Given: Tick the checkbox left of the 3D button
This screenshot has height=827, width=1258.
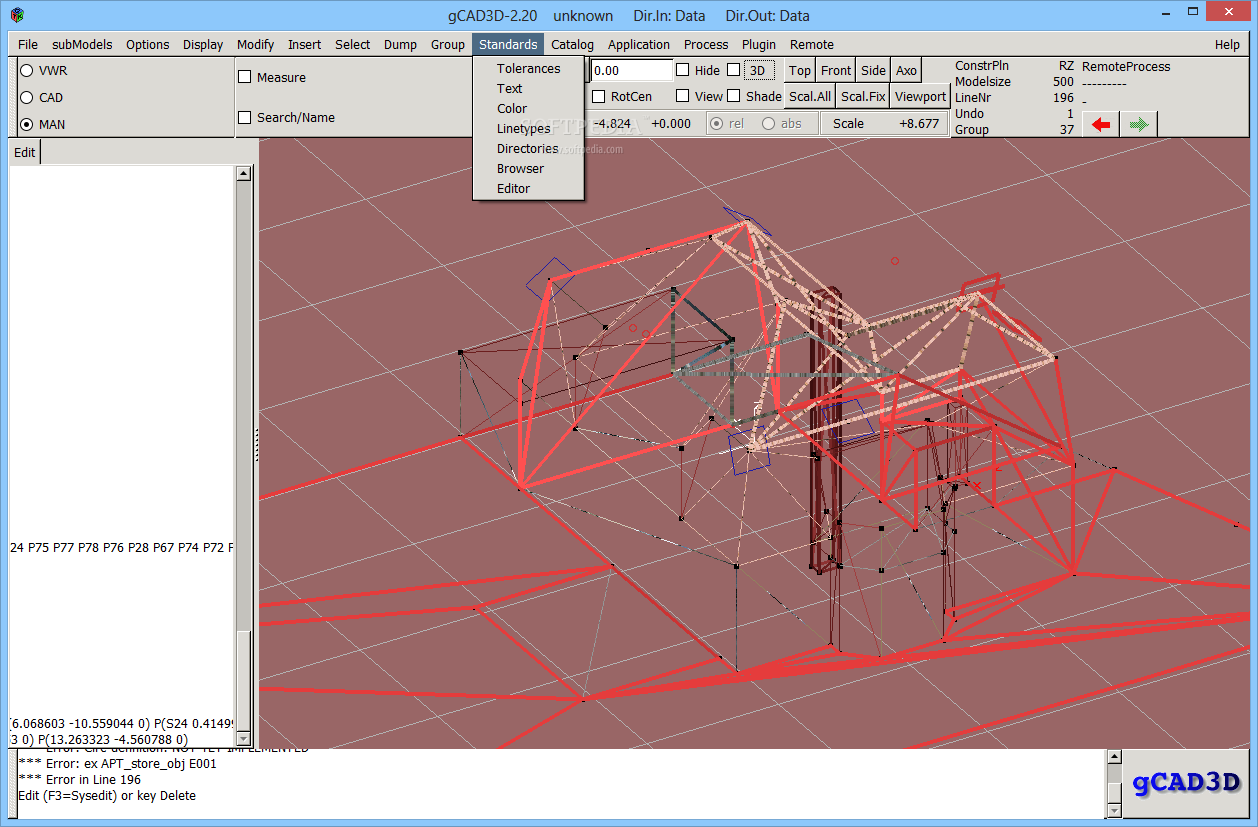Looking at the screenshot, I should tap(734, 70).
